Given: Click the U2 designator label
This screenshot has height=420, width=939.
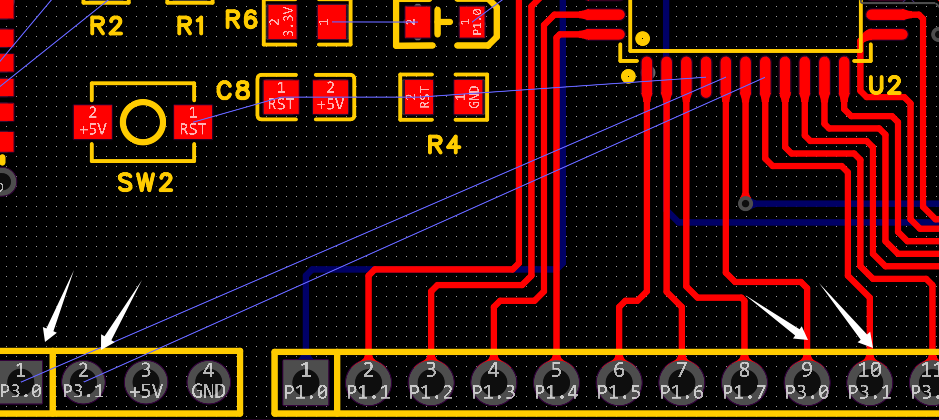Looking at the screenshot, I should click(884, 86).
